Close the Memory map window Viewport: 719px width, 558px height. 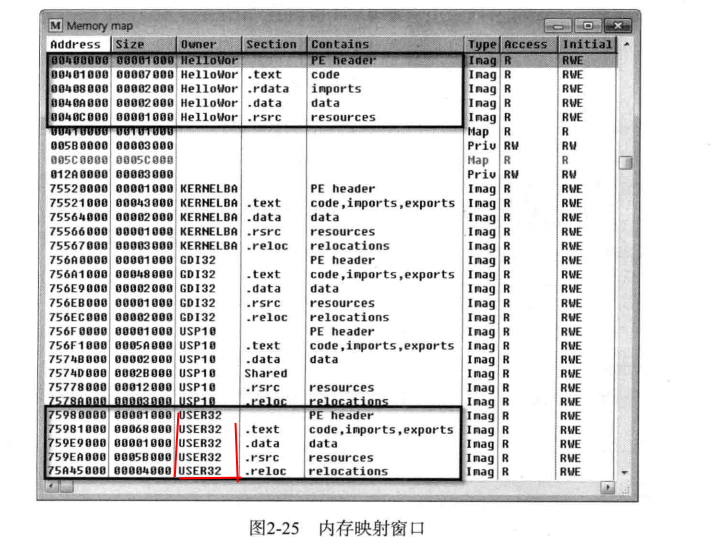(x=618, y=26)
